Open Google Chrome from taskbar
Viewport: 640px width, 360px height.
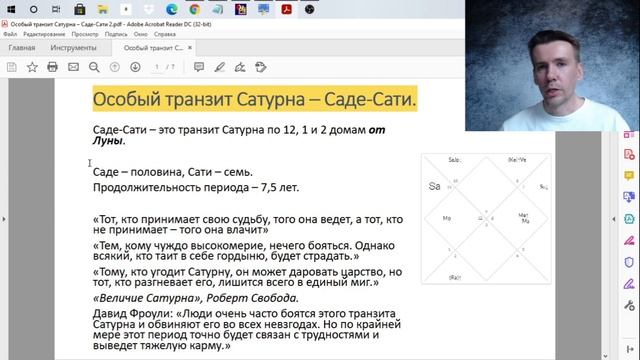195,9
